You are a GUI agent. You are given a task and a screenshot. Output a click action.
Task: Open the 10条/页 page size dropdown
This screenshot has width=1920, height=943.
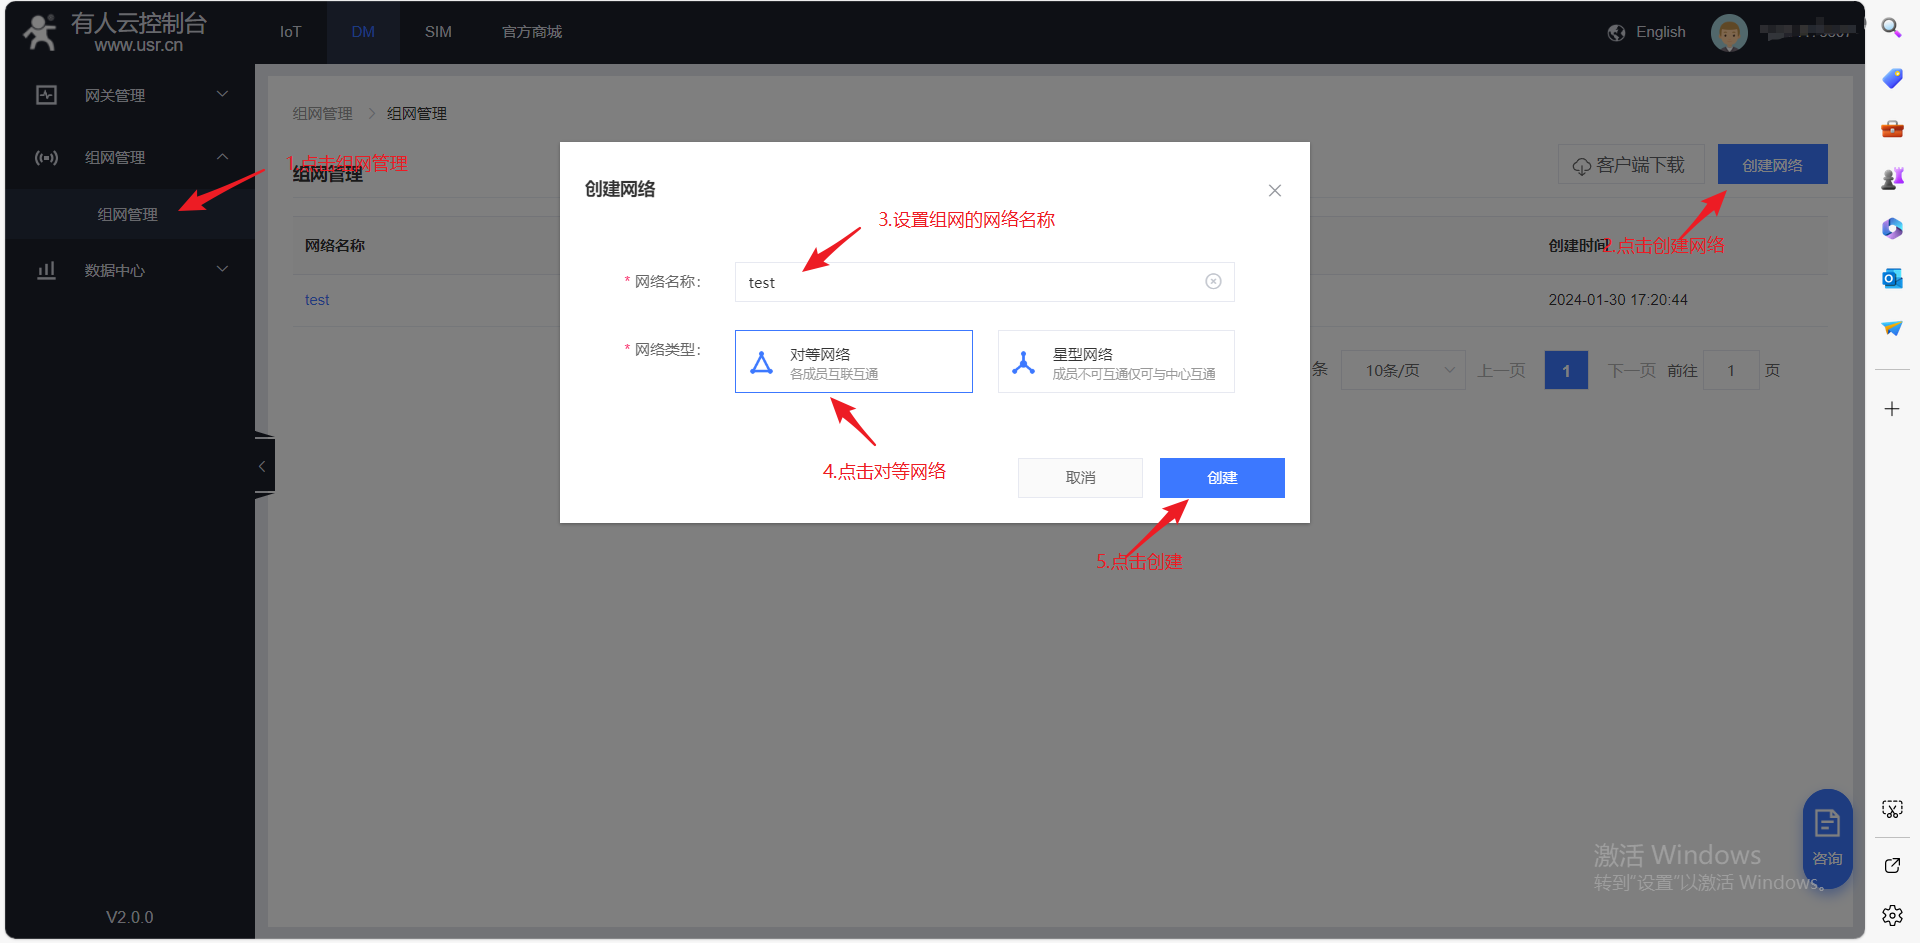coord(1402,371)
